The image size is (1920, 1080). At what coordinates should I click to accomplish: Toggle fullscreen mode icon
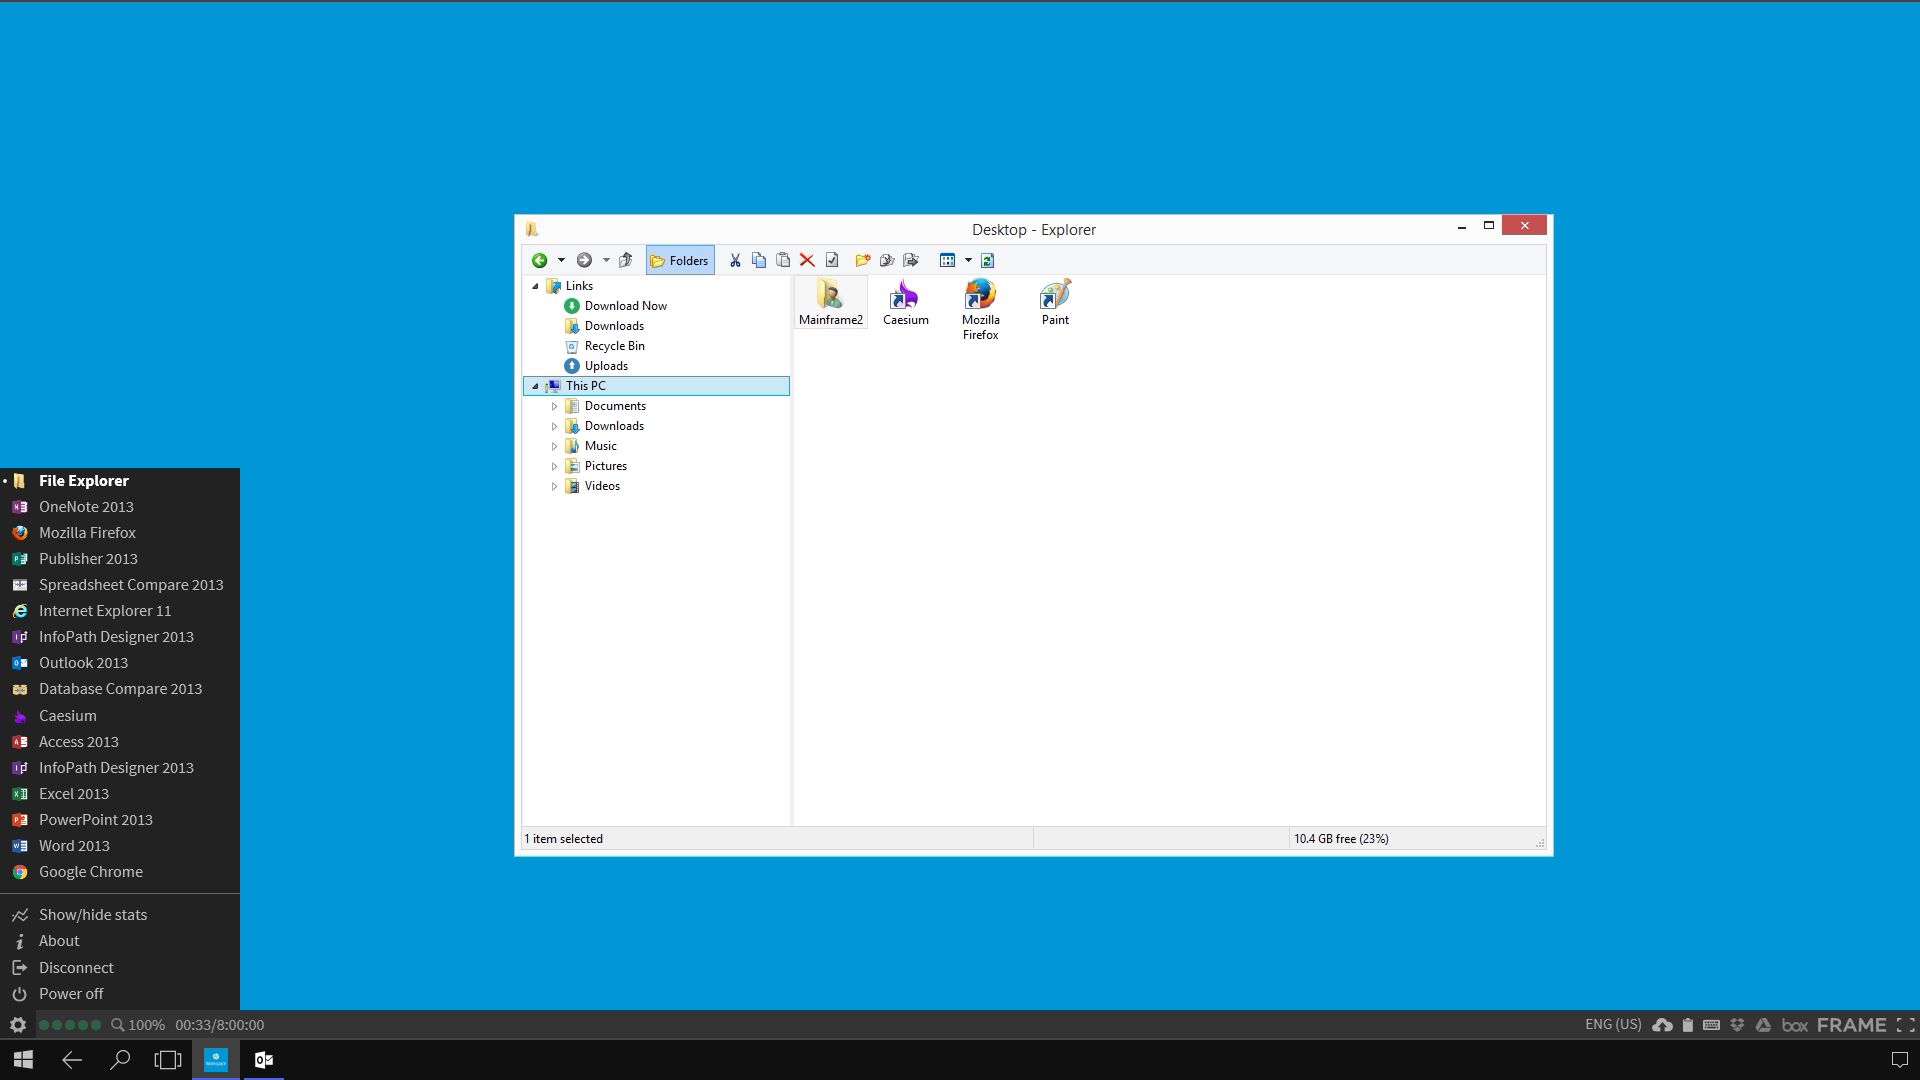point(1906,1025)
